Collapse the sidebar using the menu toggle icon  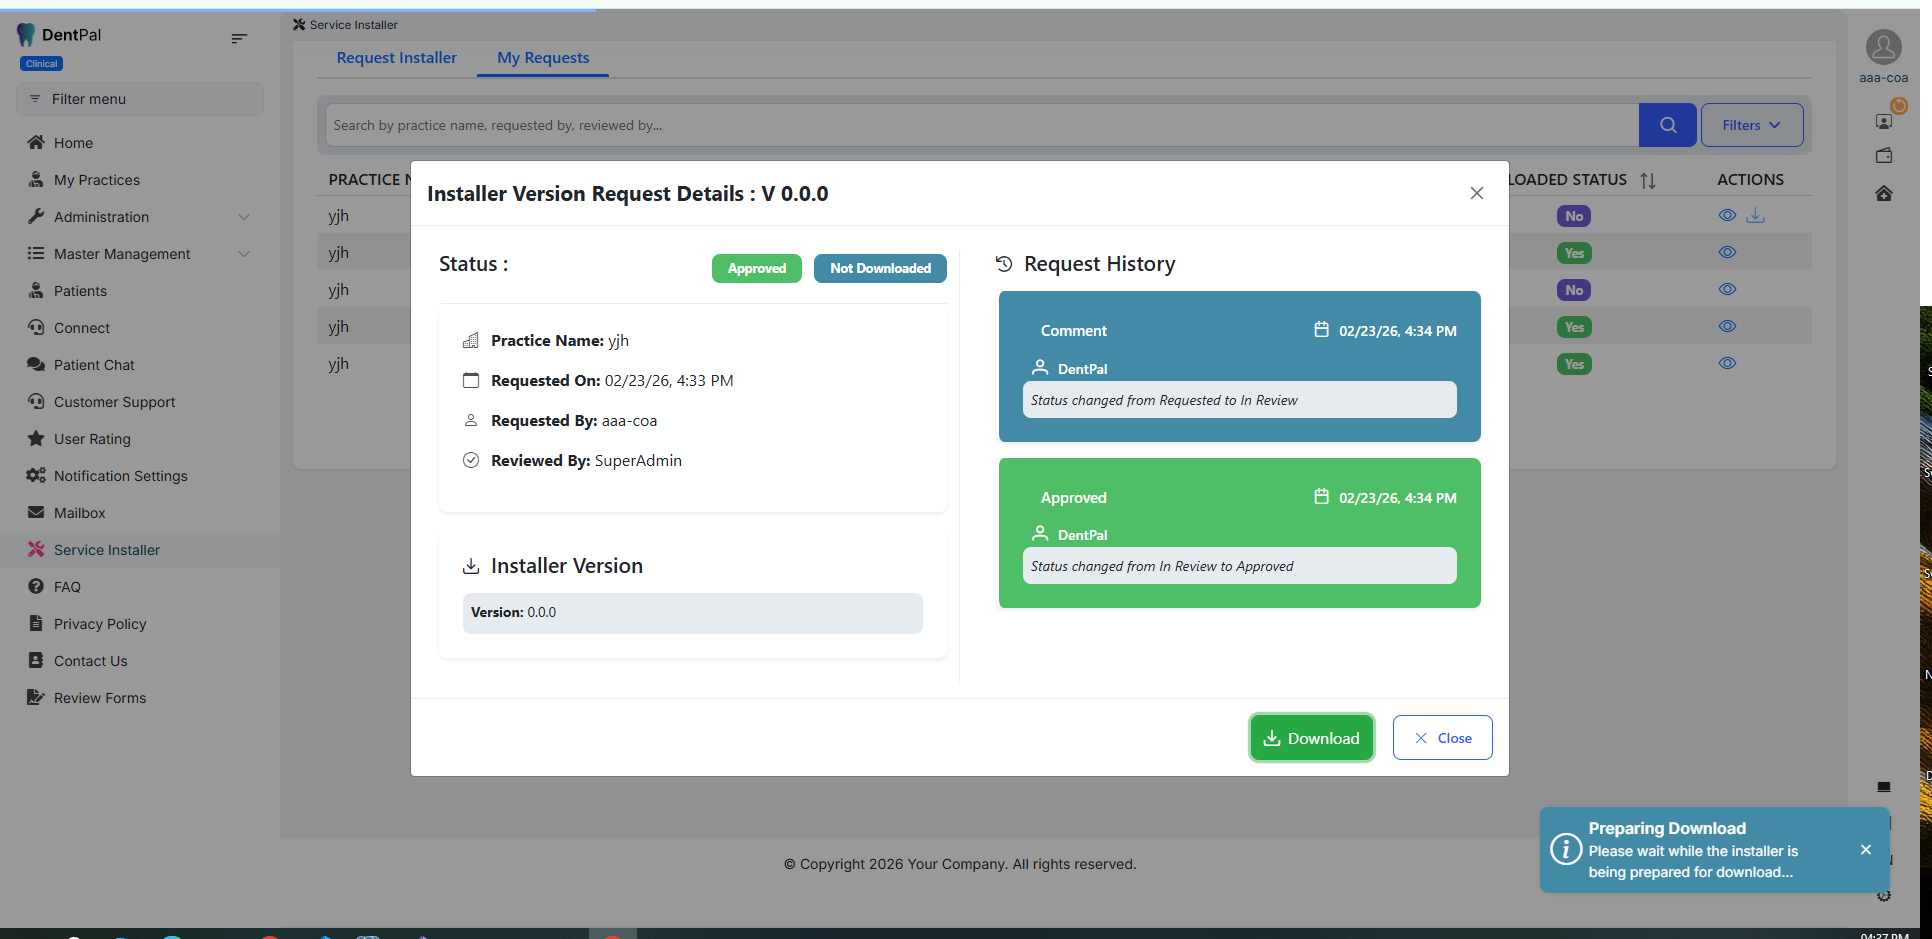[x=239, y=39]
